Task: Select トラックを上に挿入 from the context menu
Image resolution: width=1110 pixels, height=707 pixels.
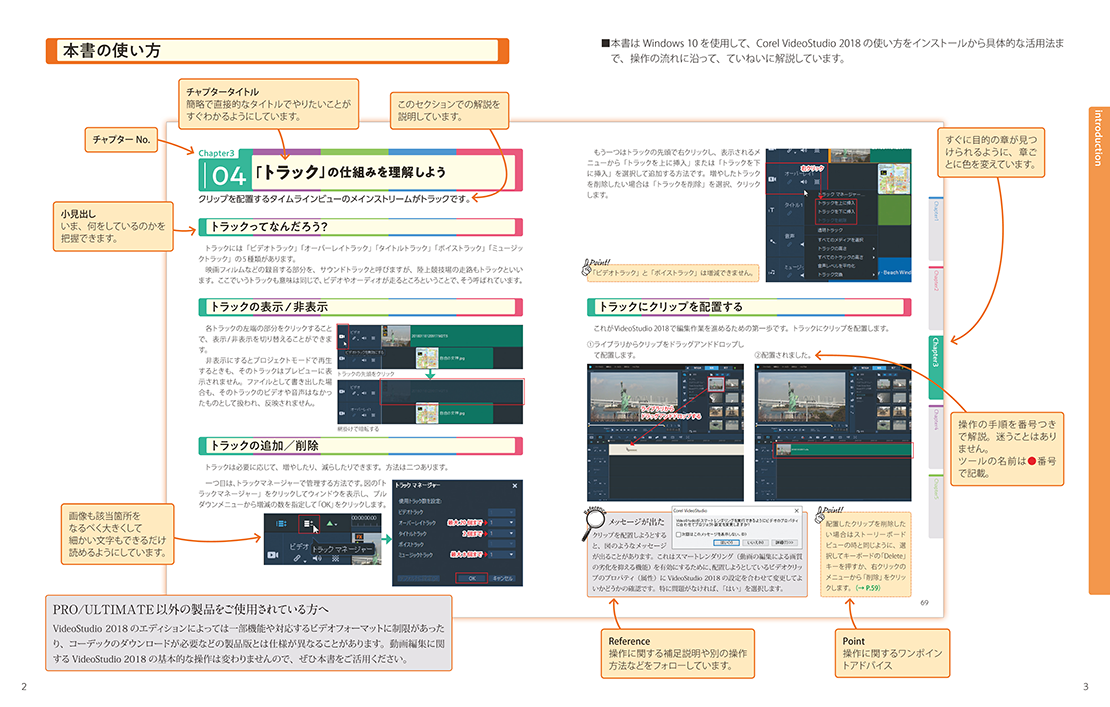Action: tap(837, 202)
